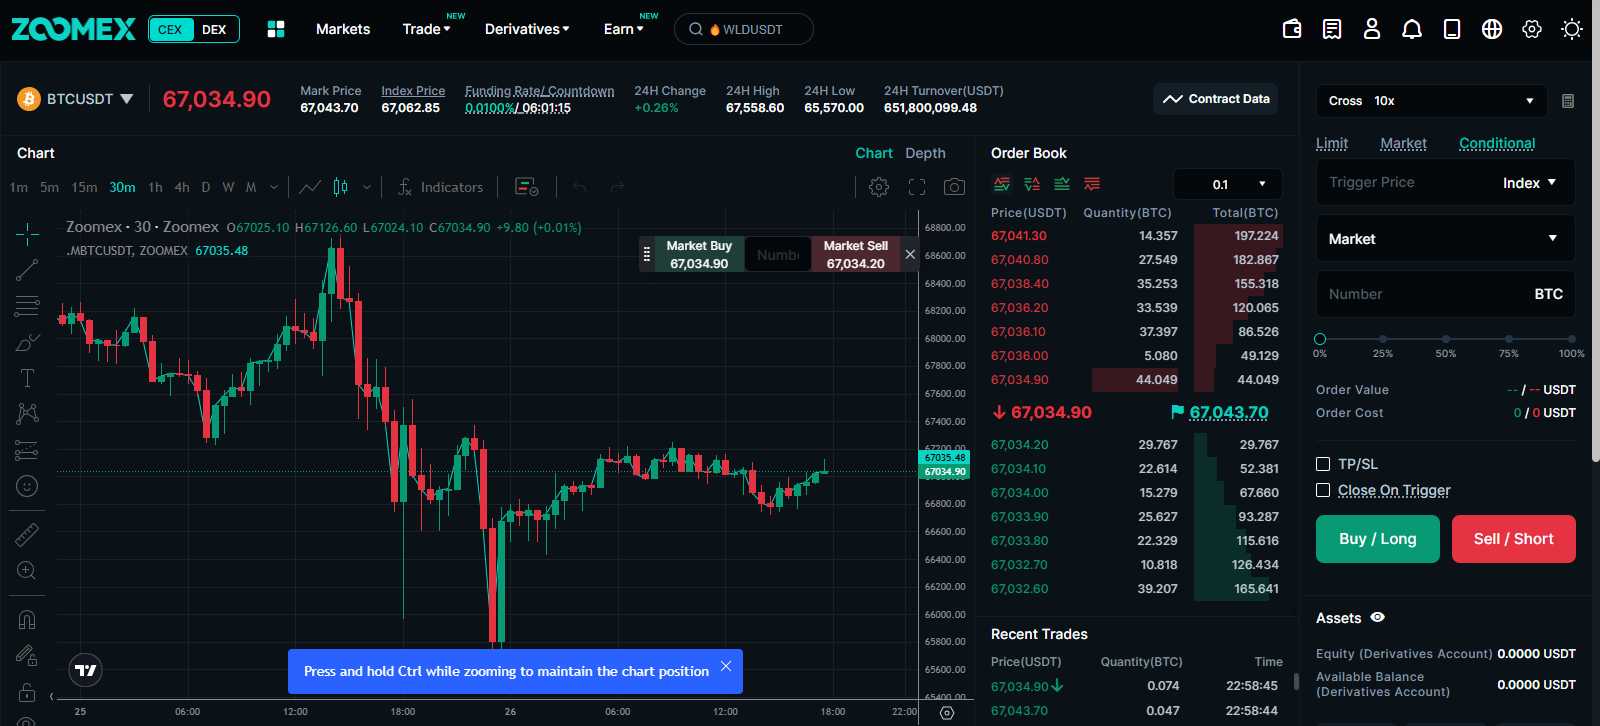Viewport: 1600px width, 726px height.
Task: Switch to DEX mode
Action: point(214,29)
